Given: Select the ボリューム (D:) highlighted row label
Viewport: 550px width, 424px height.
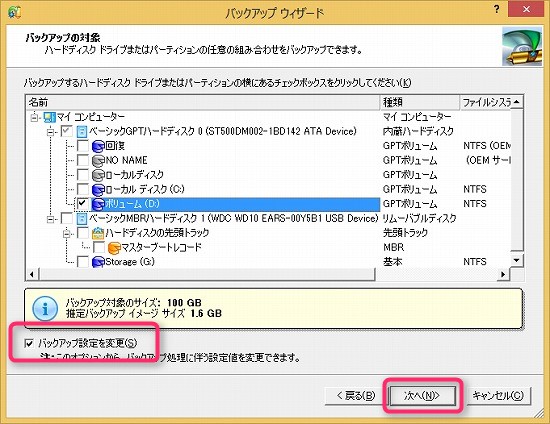Looking at the screenshot, I should click(132, 204).
